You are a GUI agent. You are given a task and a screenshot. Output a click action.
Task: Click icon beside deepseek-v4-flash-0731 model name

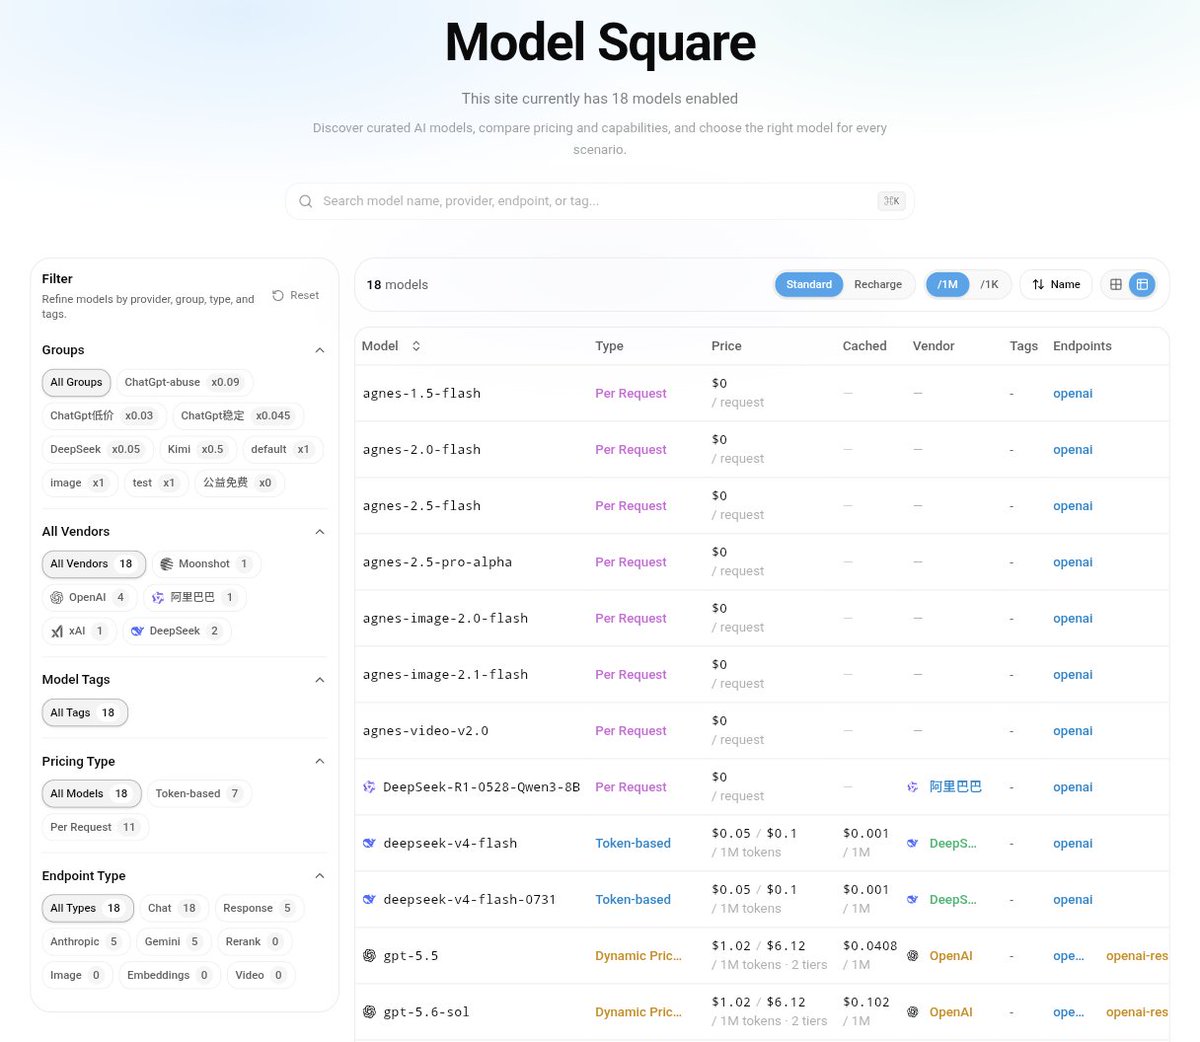(x=369, y=899)
